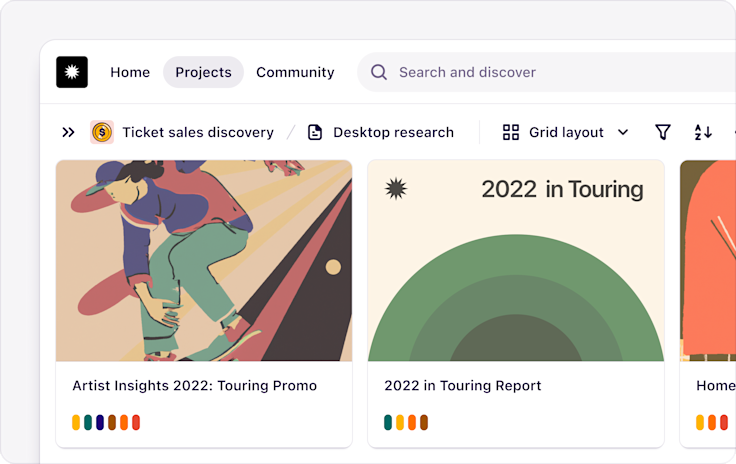Switch to the Community tab

(x=295, y=72)
